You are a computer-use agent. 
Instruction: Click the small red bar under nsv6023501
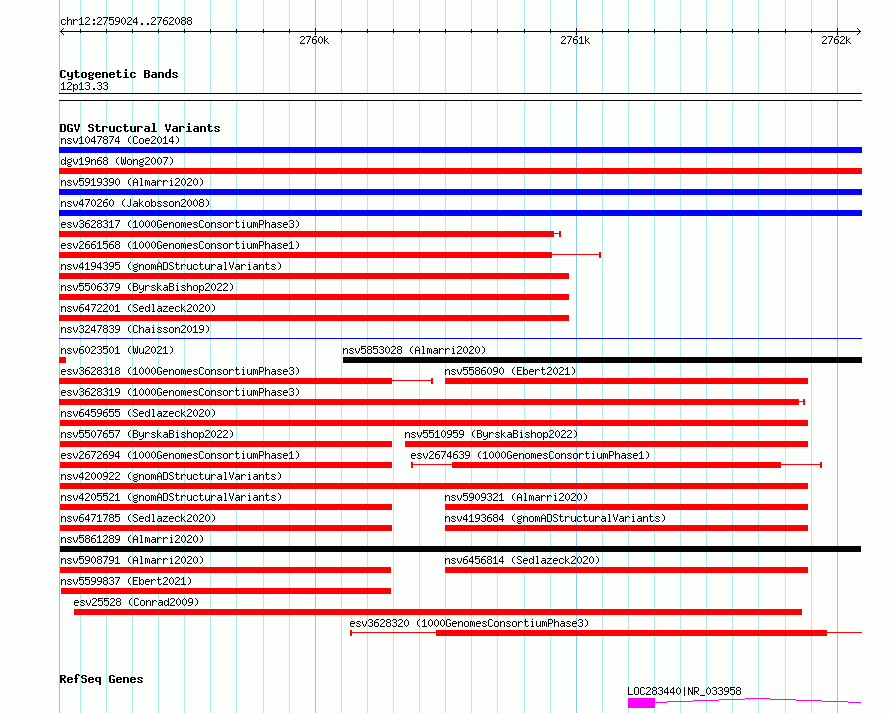pos(62,360)
